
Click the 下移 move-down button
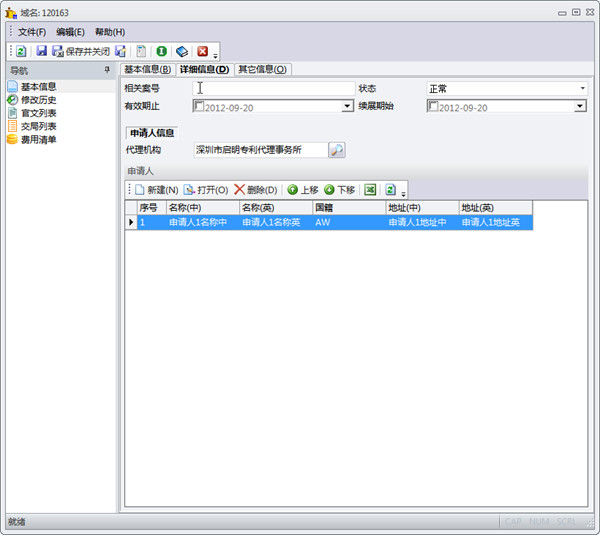coord(339,190)
